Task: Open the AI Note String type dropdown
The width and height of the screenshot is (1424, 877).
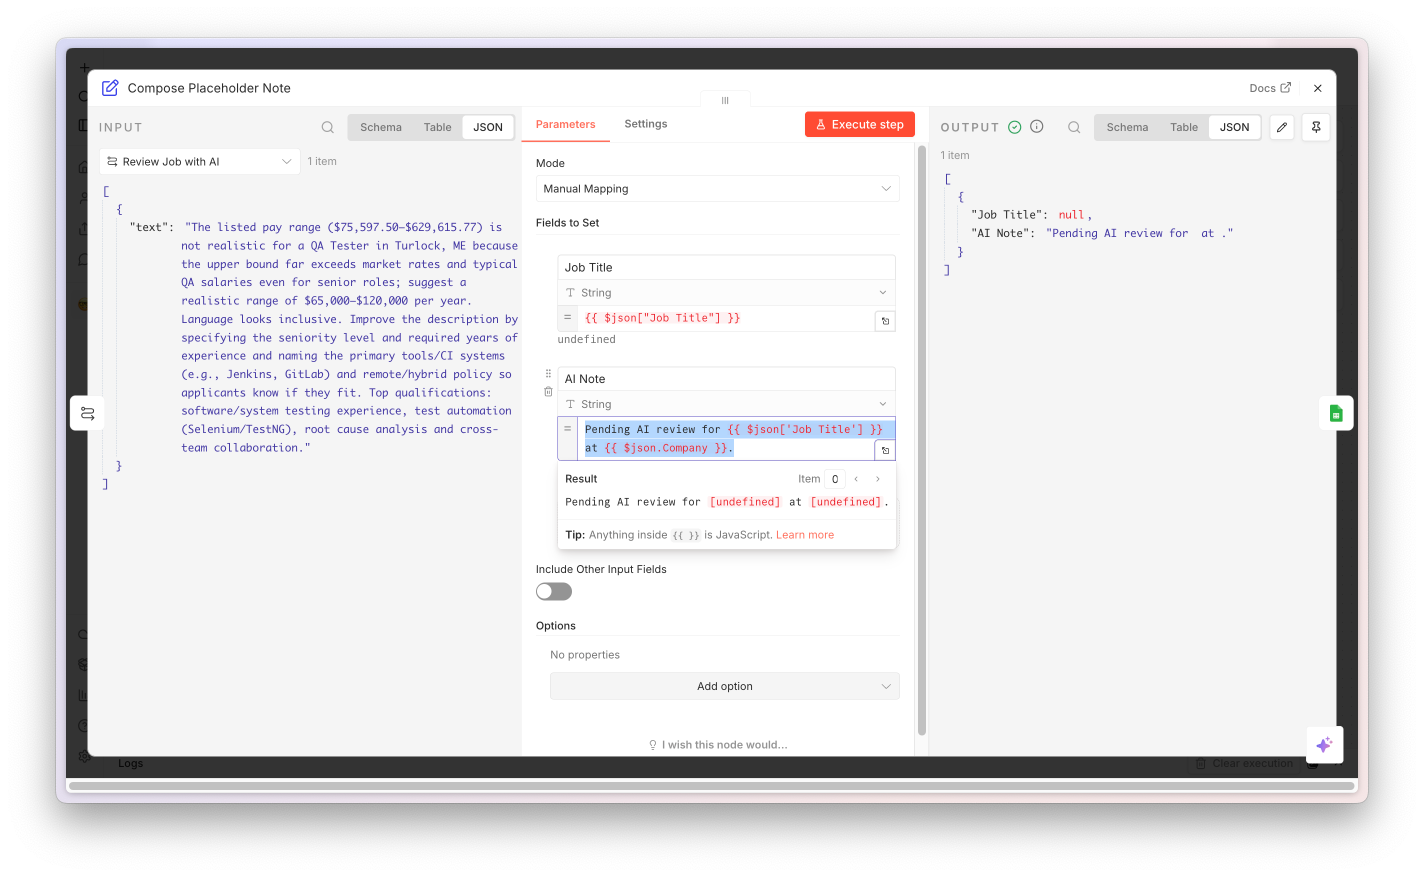Action: coord(726,404)
